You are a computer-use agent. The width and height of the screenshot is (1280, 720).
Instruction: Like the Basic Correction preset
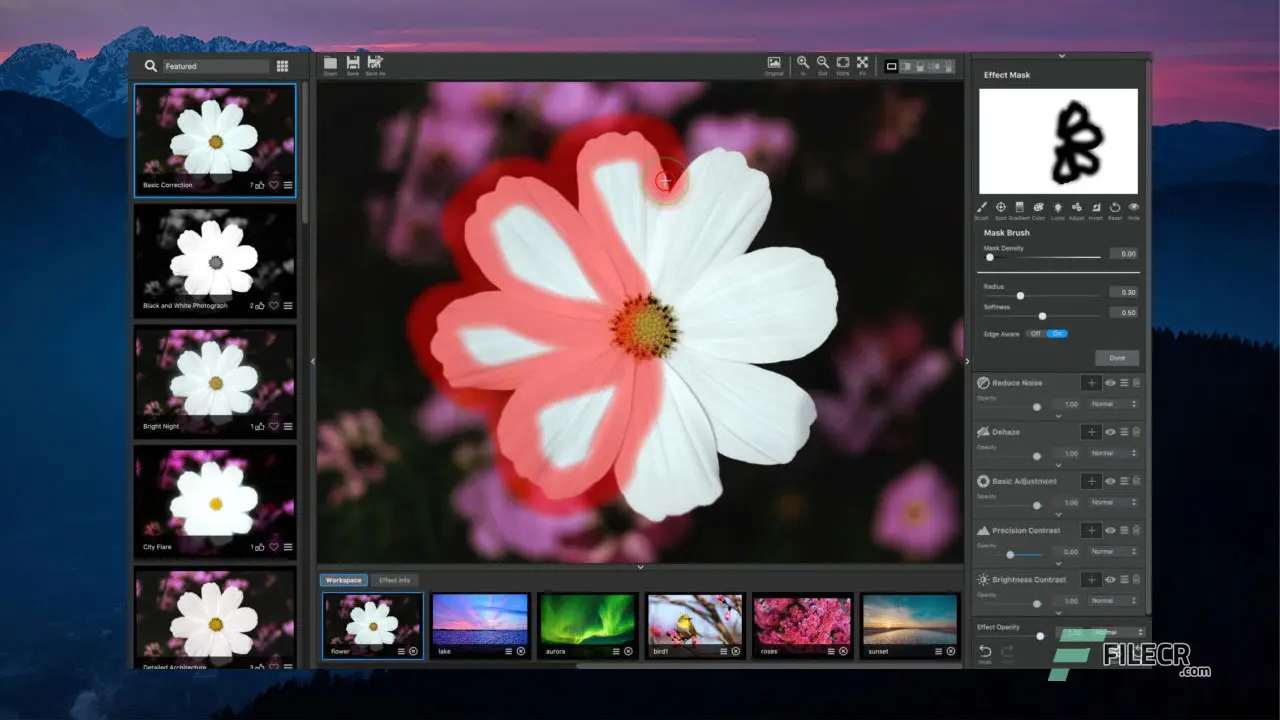click(260, 185)
